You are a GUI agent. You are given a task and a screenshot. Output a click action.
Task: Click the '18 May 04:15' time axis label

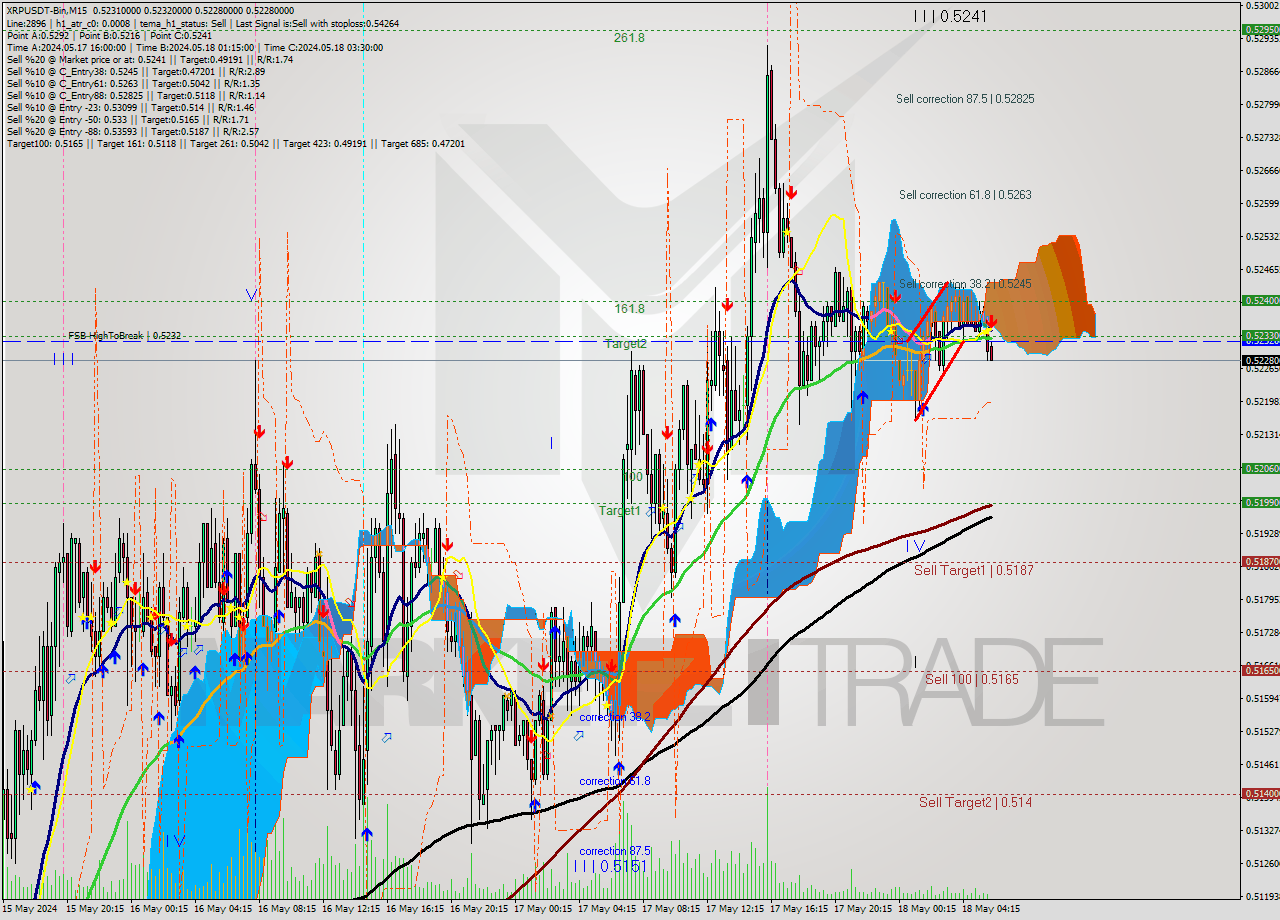pos(992,909)
